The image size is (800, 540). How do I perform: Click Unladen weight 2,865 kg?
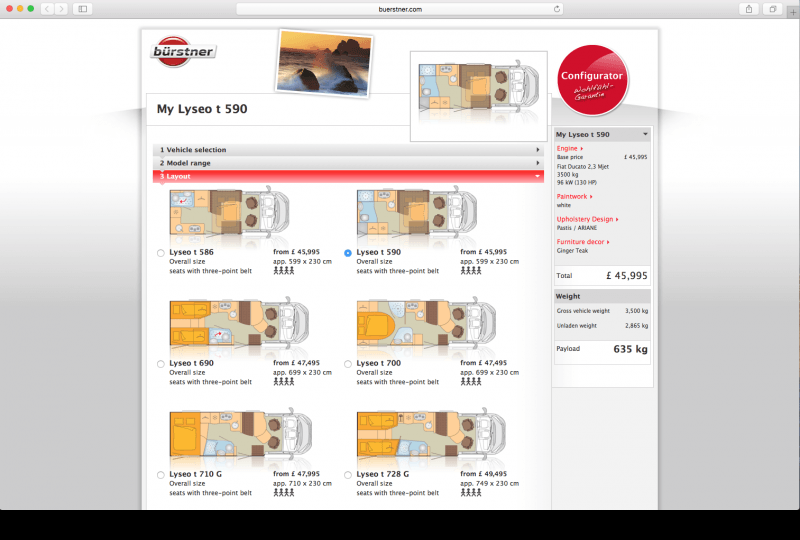(602, 325)
